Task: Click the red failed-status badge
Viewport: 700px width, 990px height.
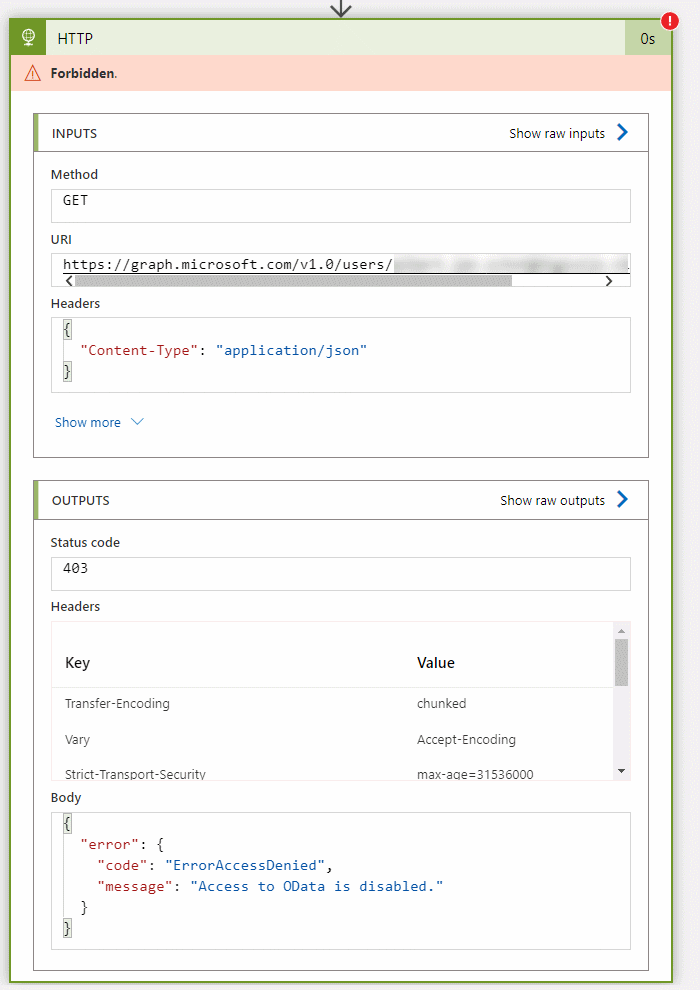Action: pos(670,21)
